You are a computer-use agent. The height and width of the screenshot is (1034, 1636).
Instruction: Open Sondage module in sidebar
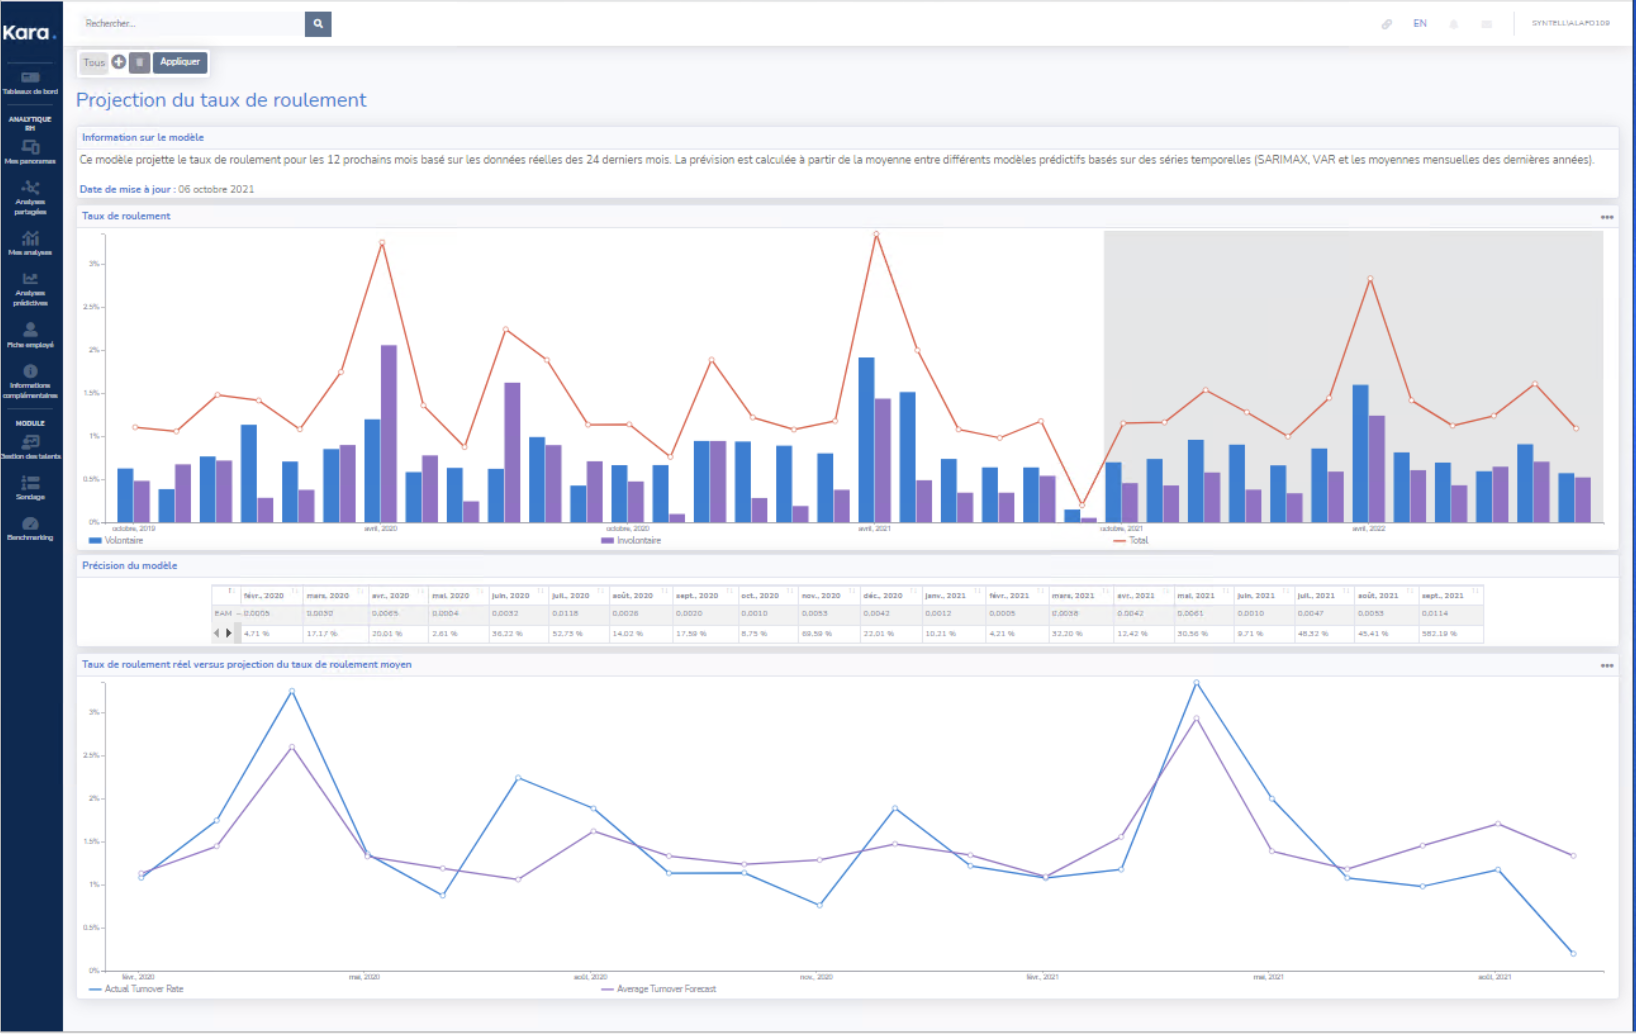click(30, 488)
